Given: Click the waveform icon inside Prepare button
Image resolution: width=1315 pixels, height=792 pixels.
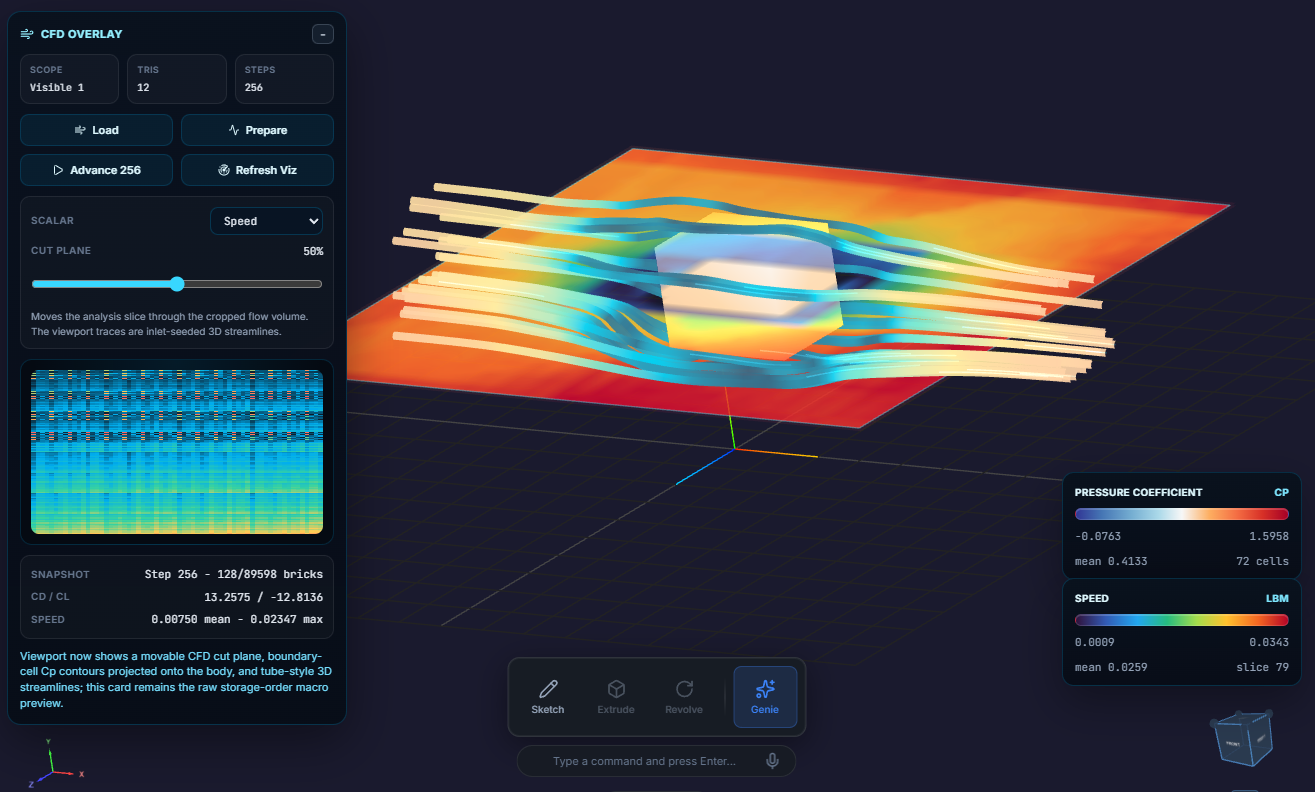Looking at the screenshot, I should pos(232,129).
